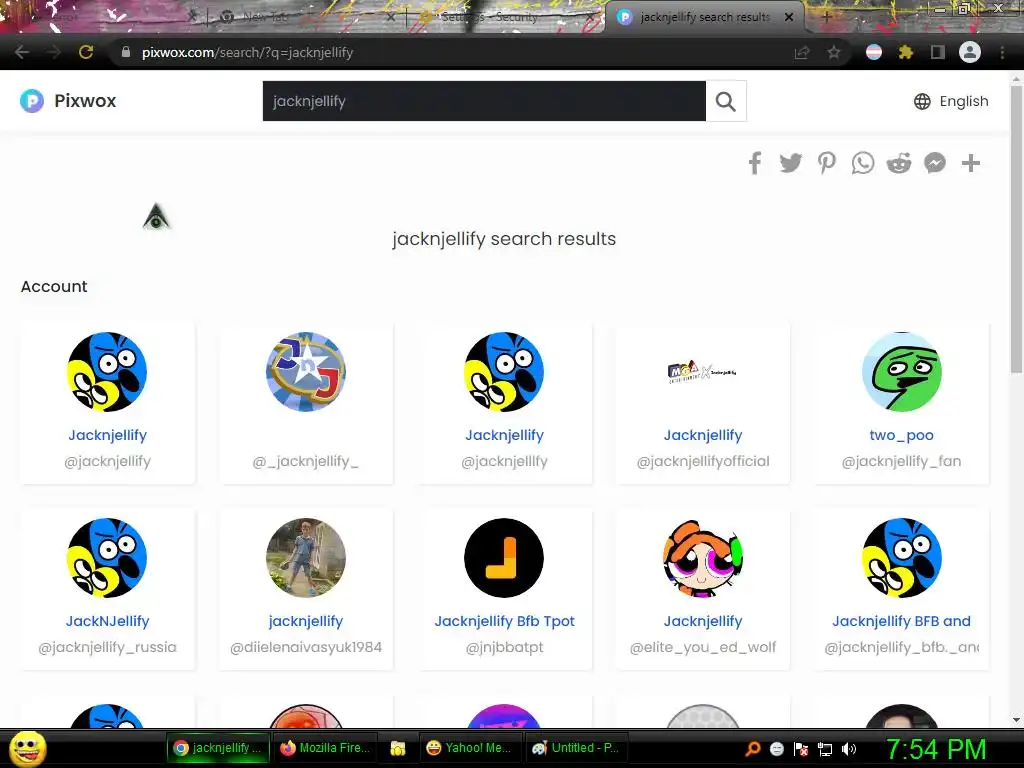Click the page vertical scrollbar

click(x=1016, y=229)
